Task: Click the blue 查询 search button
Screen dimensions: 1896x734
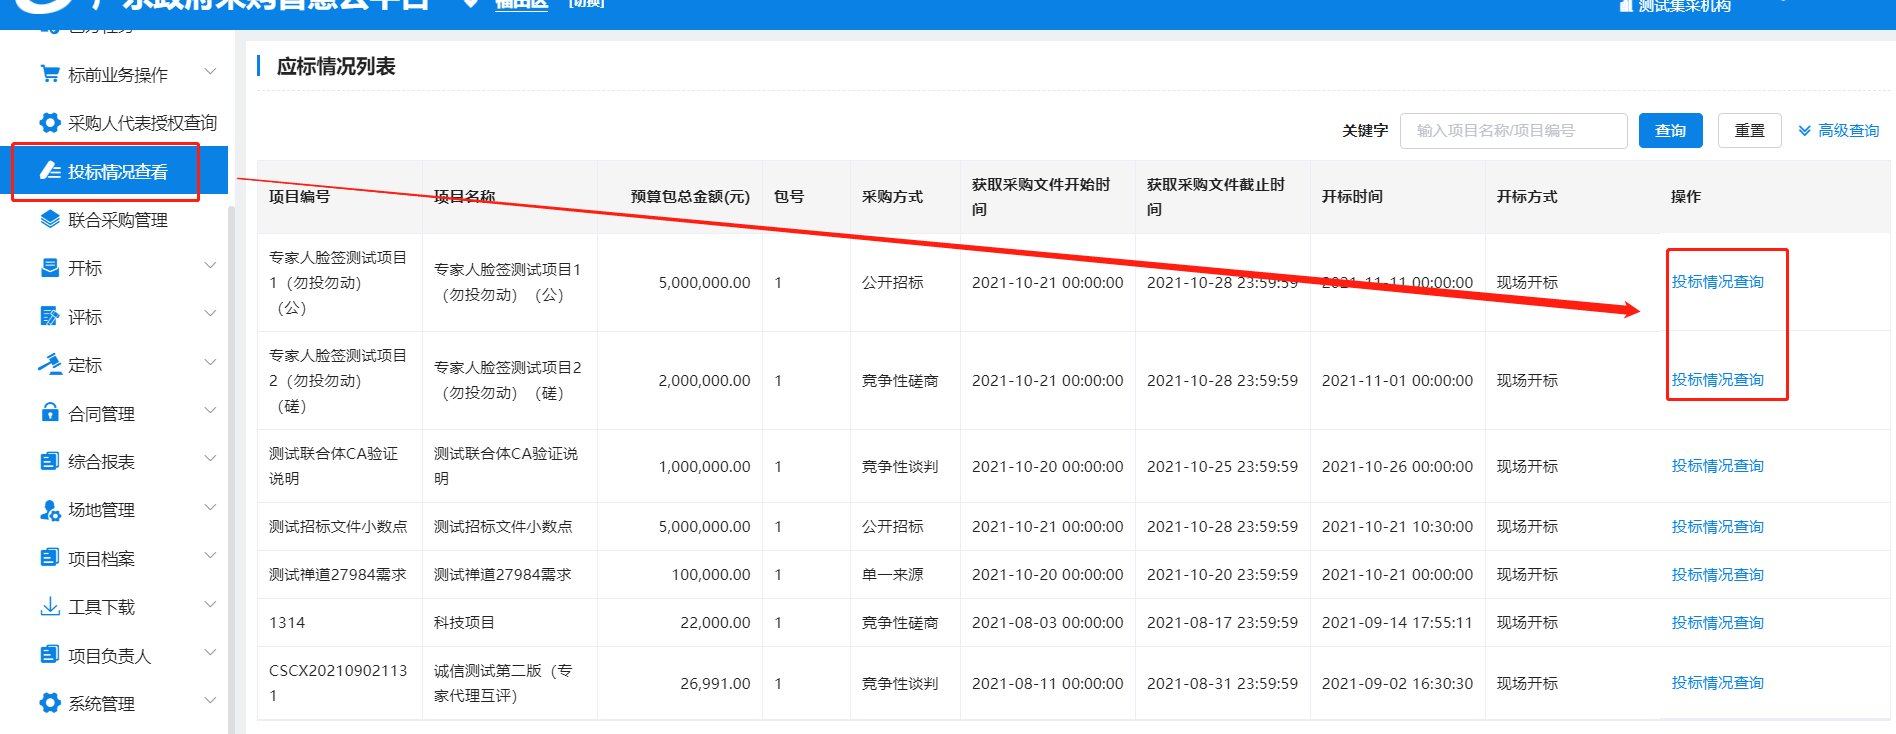Action: coord(1670,131)
